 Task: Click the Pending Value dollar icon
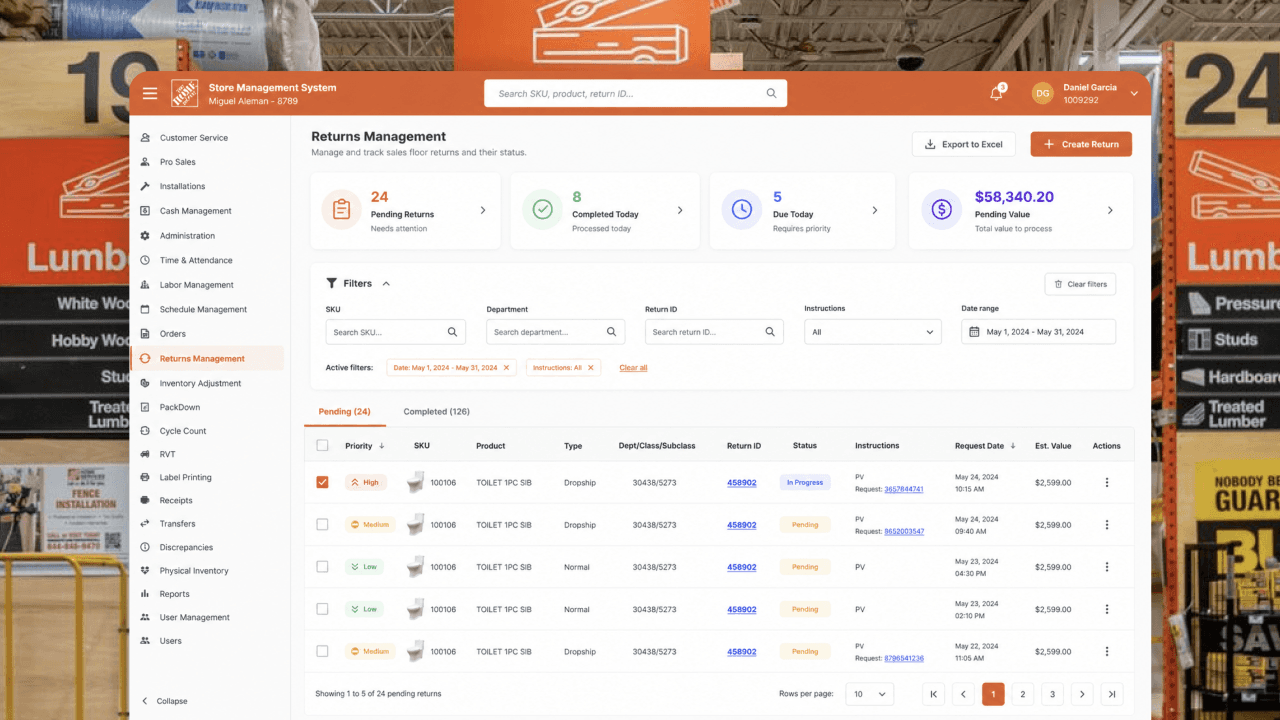pyautogui.click(x=941, y=210)
